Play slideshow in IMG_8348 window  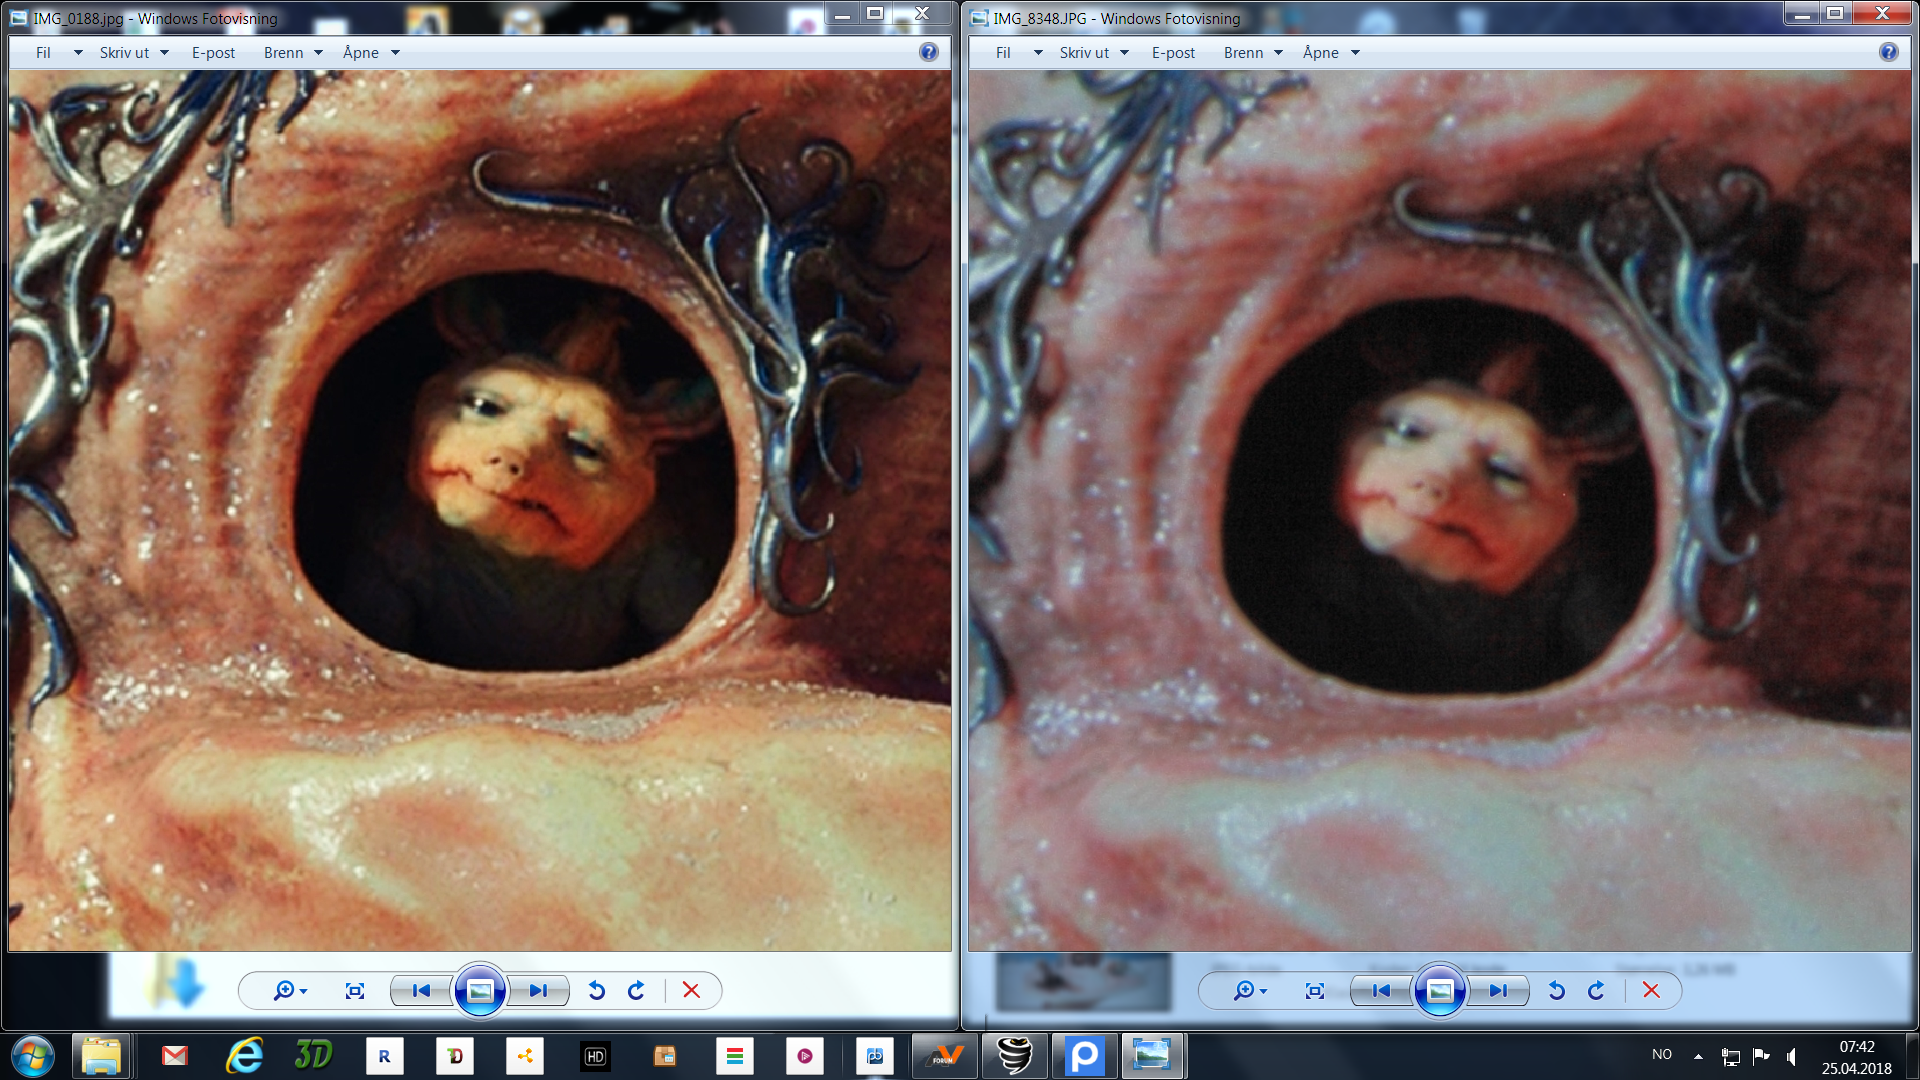coord(1440,990)
